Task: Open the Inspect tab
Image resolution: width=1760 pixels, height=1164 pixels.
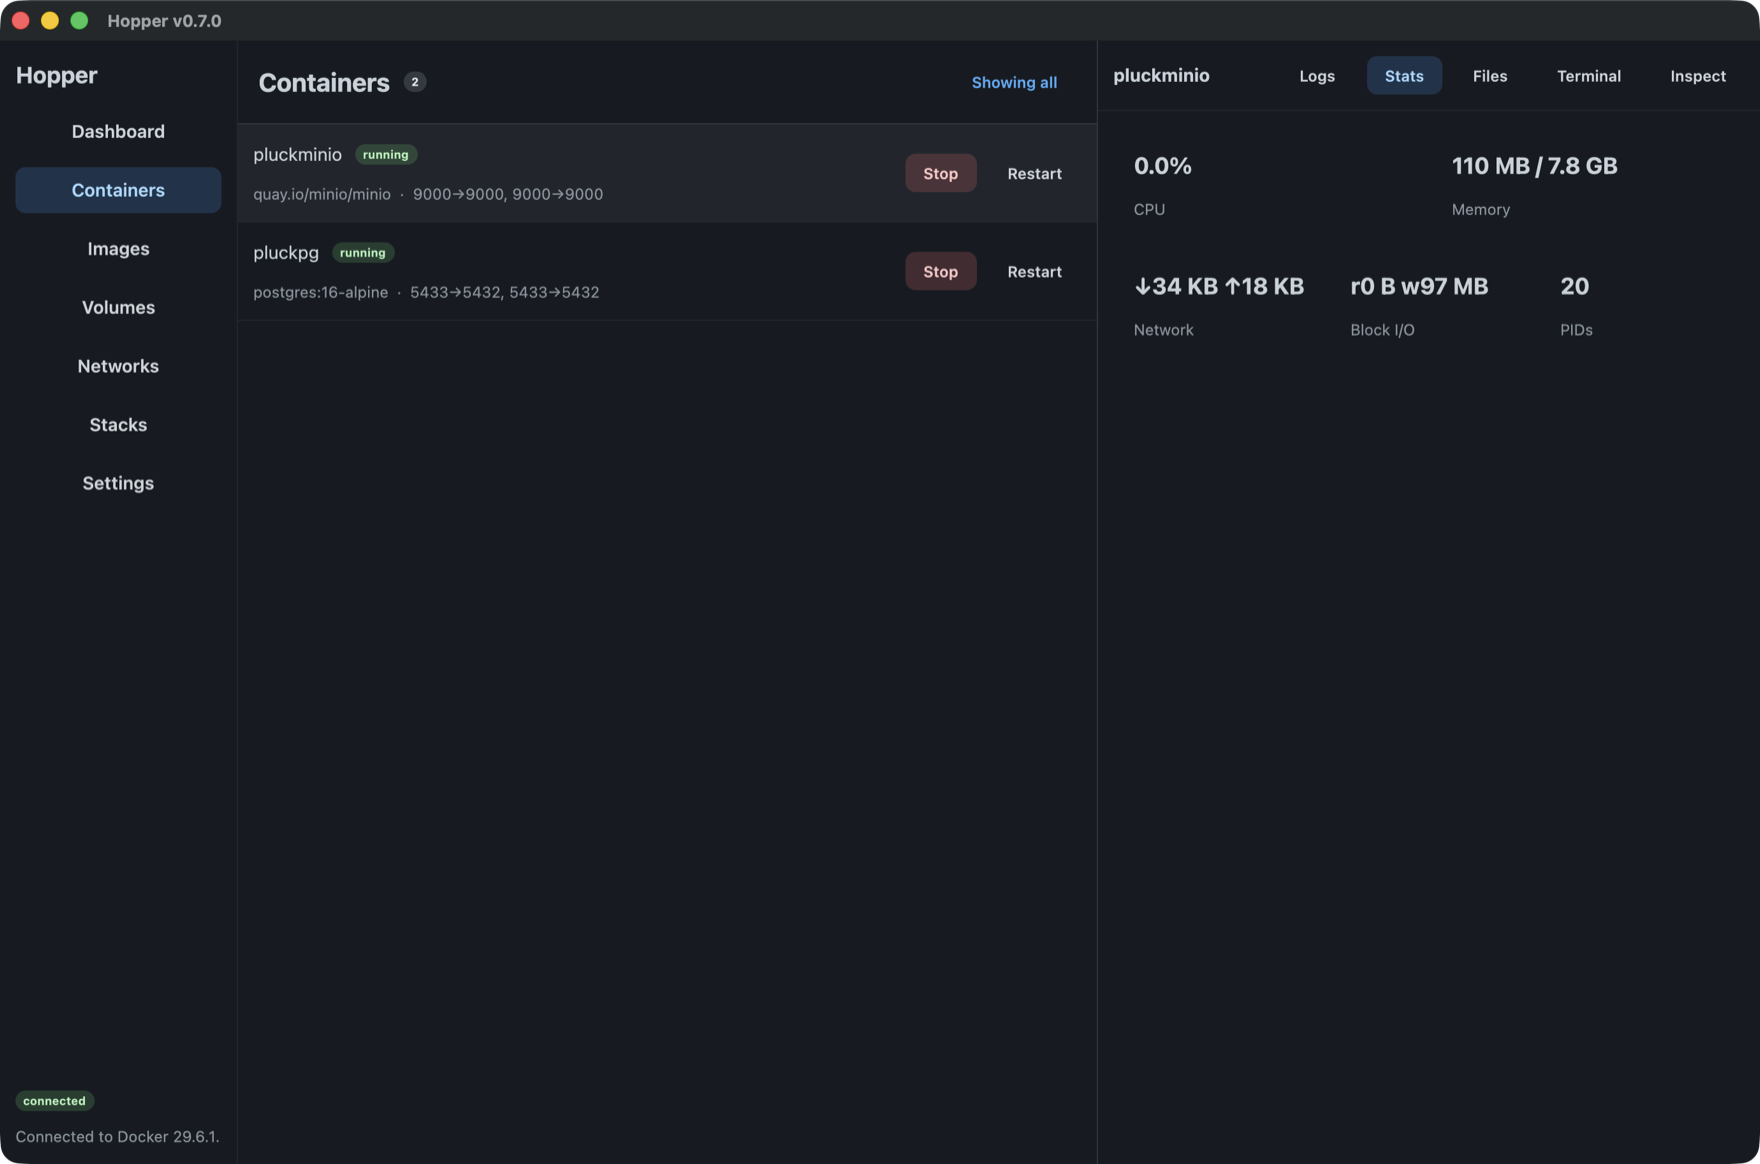Action: pyautogui.click(x=1698, y=76)
